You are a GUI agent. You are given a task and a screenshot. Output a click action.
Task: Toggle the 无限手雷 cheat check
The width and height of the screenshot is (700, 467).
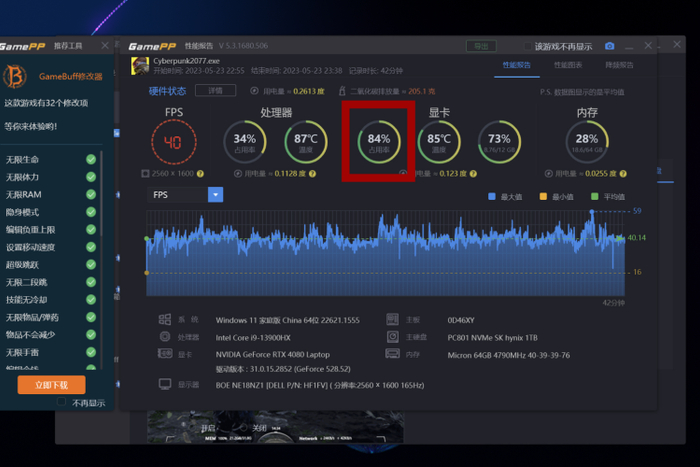pos(91,352)
